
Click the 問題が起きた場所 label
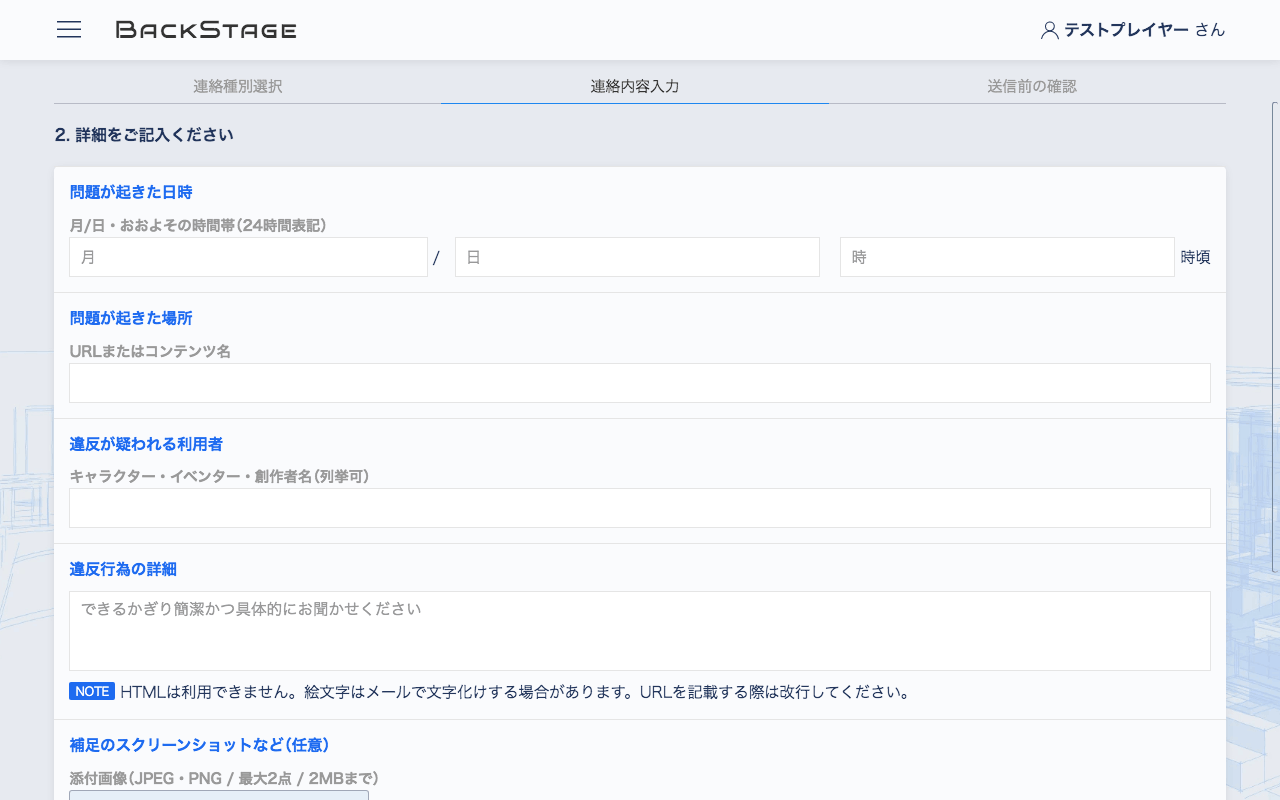(x=131, y=318)
